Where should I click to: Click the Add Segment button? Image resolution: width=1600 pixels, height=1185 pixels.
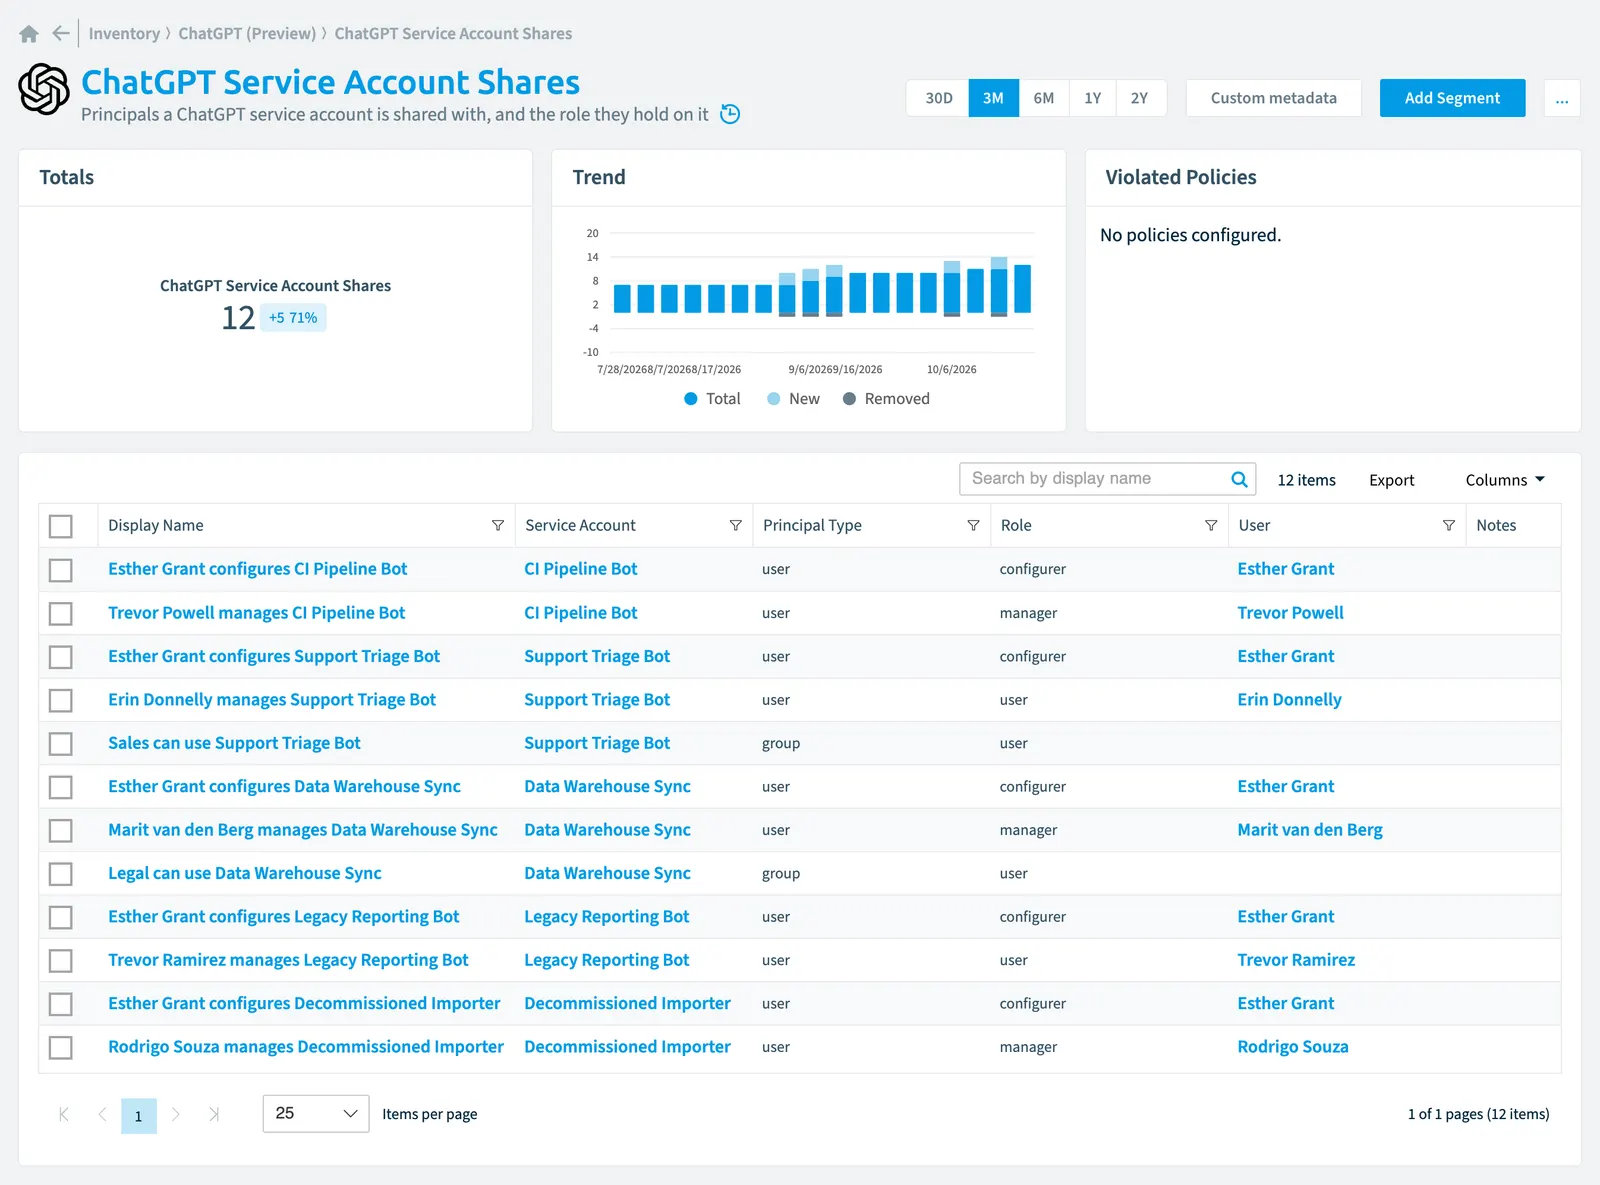click(1452, 98)
